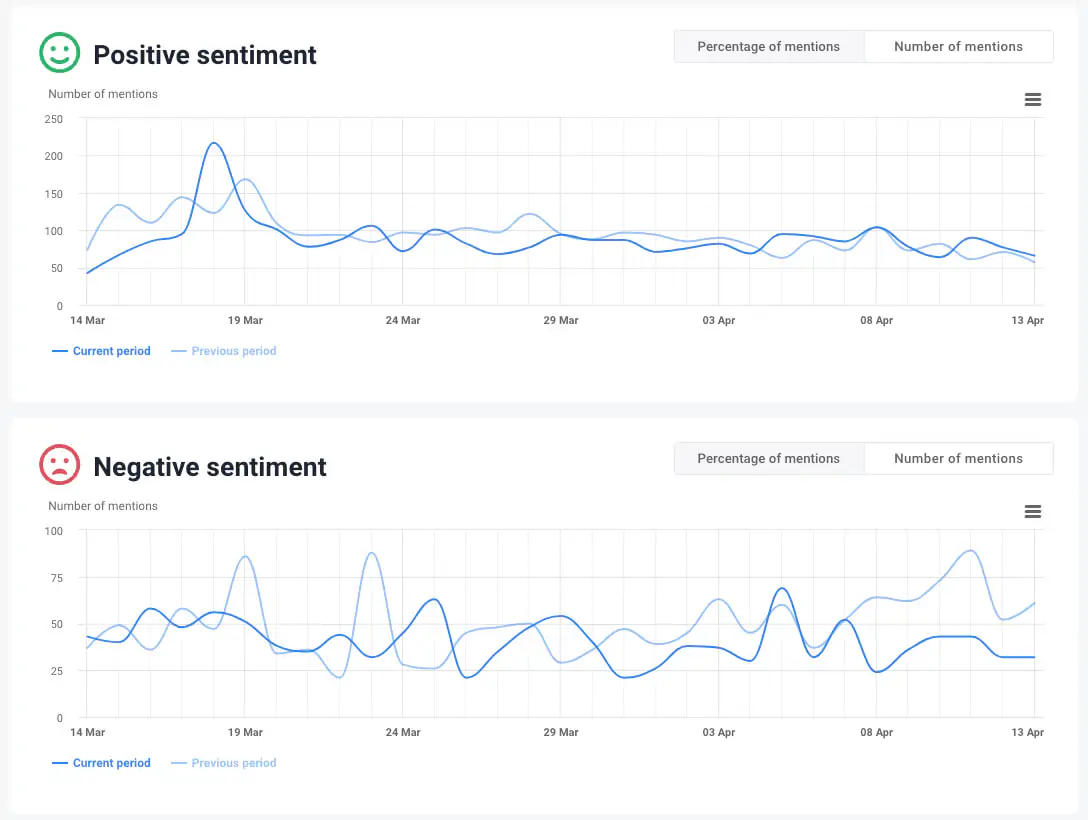Toggle Current period series in Positive chart legend

101,351
